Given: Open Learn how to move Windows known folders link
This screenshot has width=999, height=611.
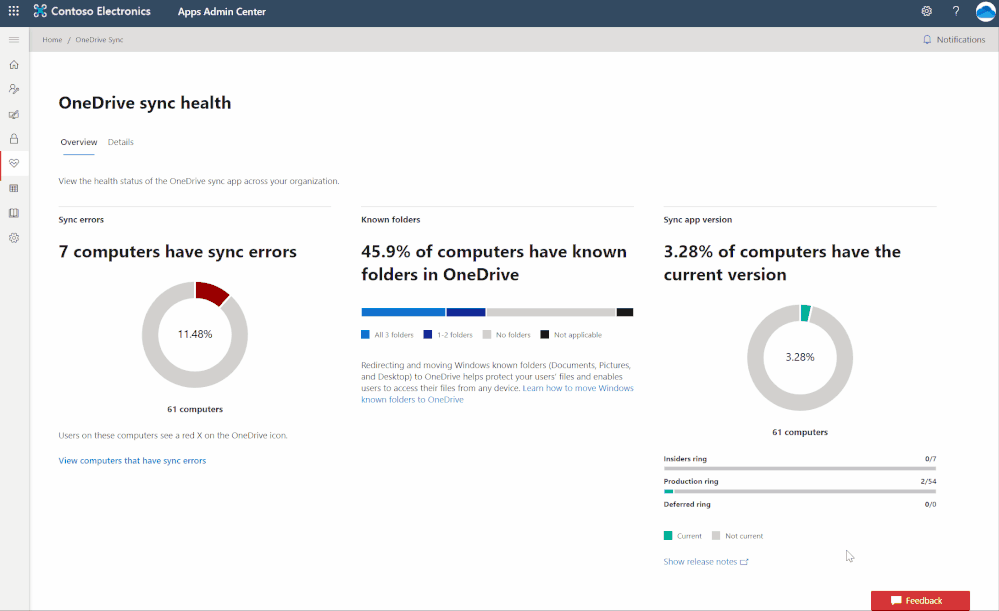Looking at the screenshot, I should pyautogui.click(x=497, y=394).
